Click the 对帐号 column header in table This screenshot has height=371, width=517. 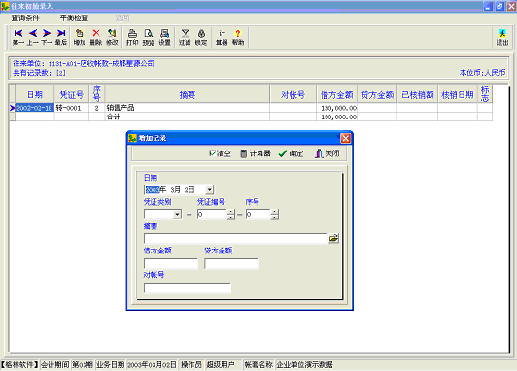pos(293,95)
